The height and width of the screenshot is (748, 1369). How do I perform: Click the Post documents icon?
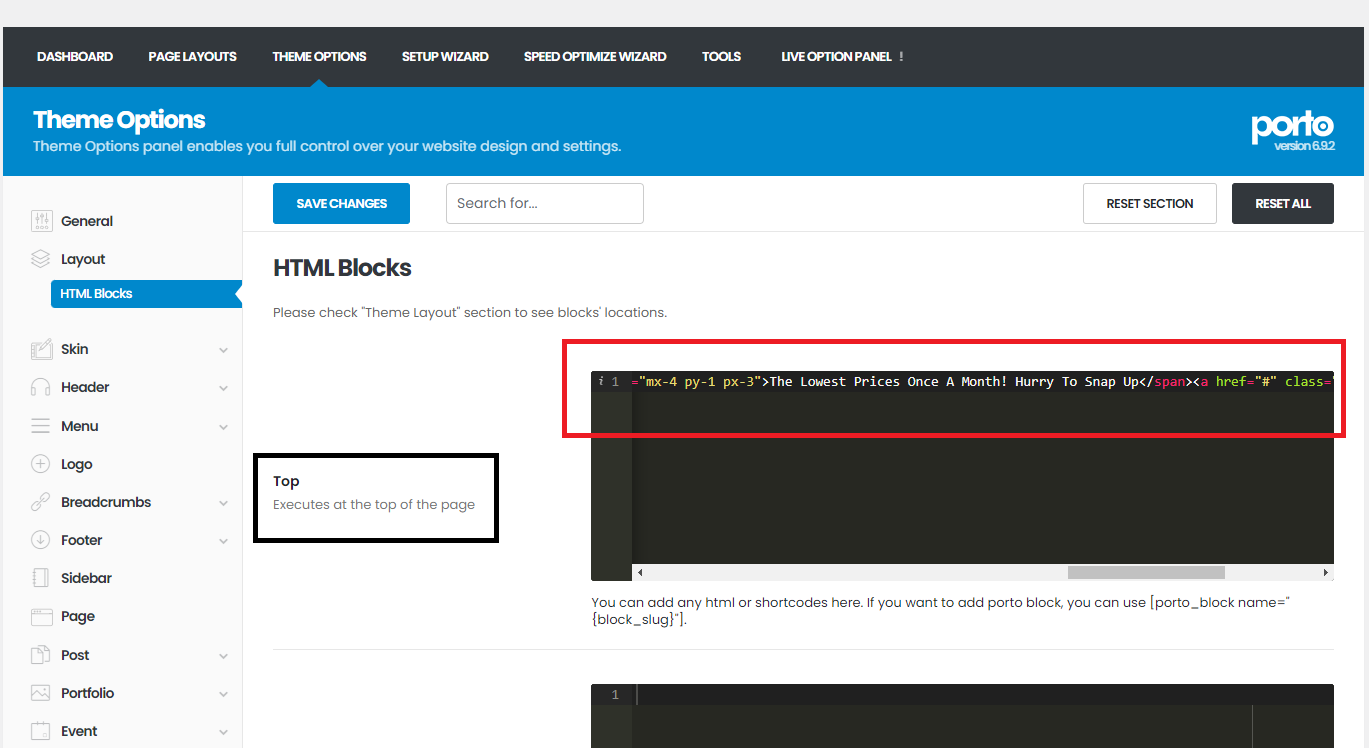point(41,655)
